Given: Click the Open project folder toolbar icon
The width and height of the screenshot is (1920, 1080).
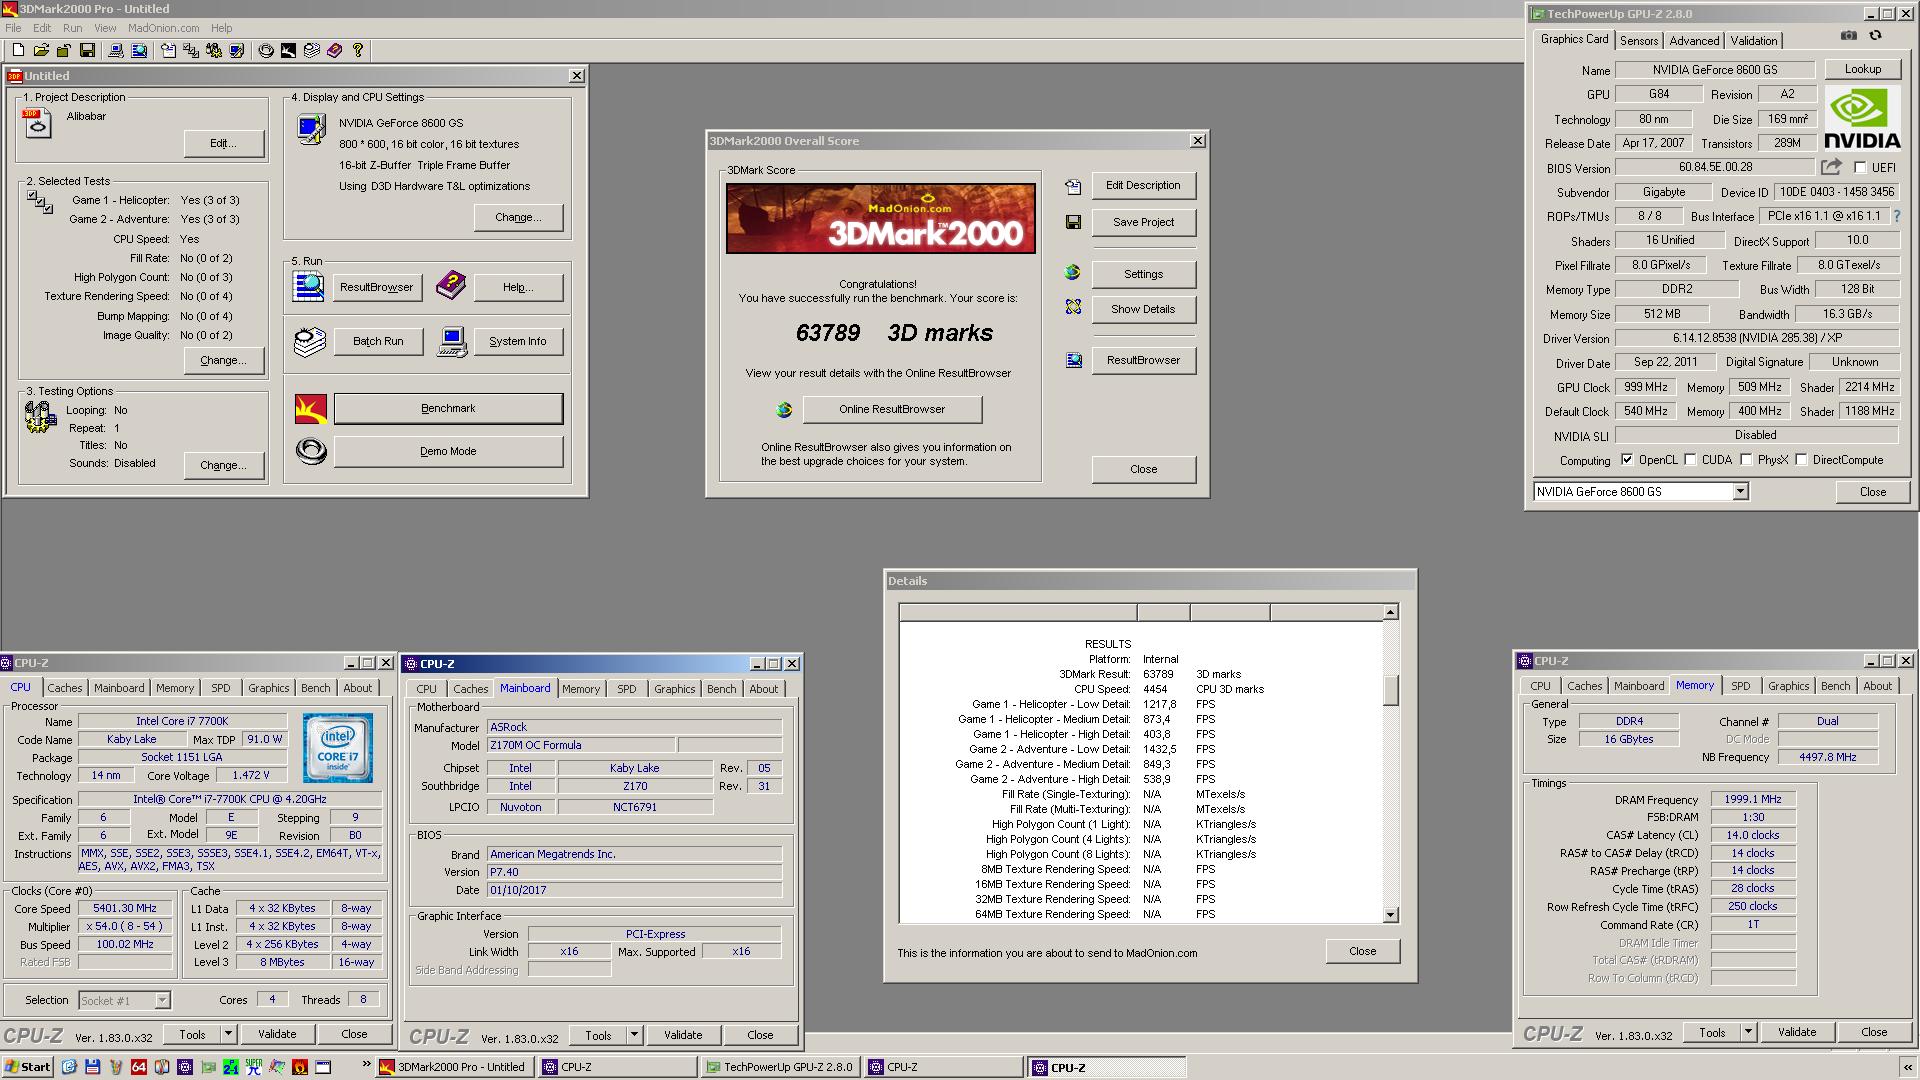Looking at the screenshot, I should point(41,50).
